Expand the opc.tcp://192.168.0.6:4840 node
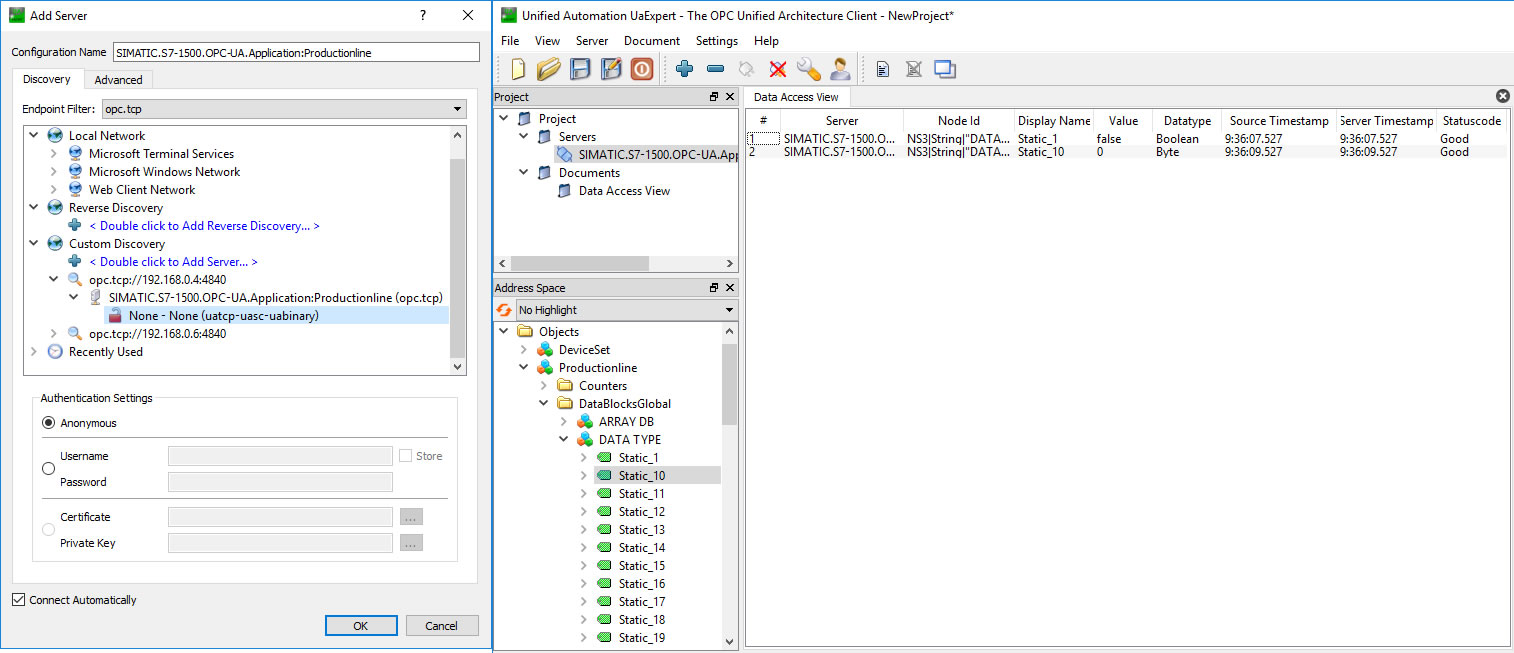1514x653 pixels. [x=54, y=334]
